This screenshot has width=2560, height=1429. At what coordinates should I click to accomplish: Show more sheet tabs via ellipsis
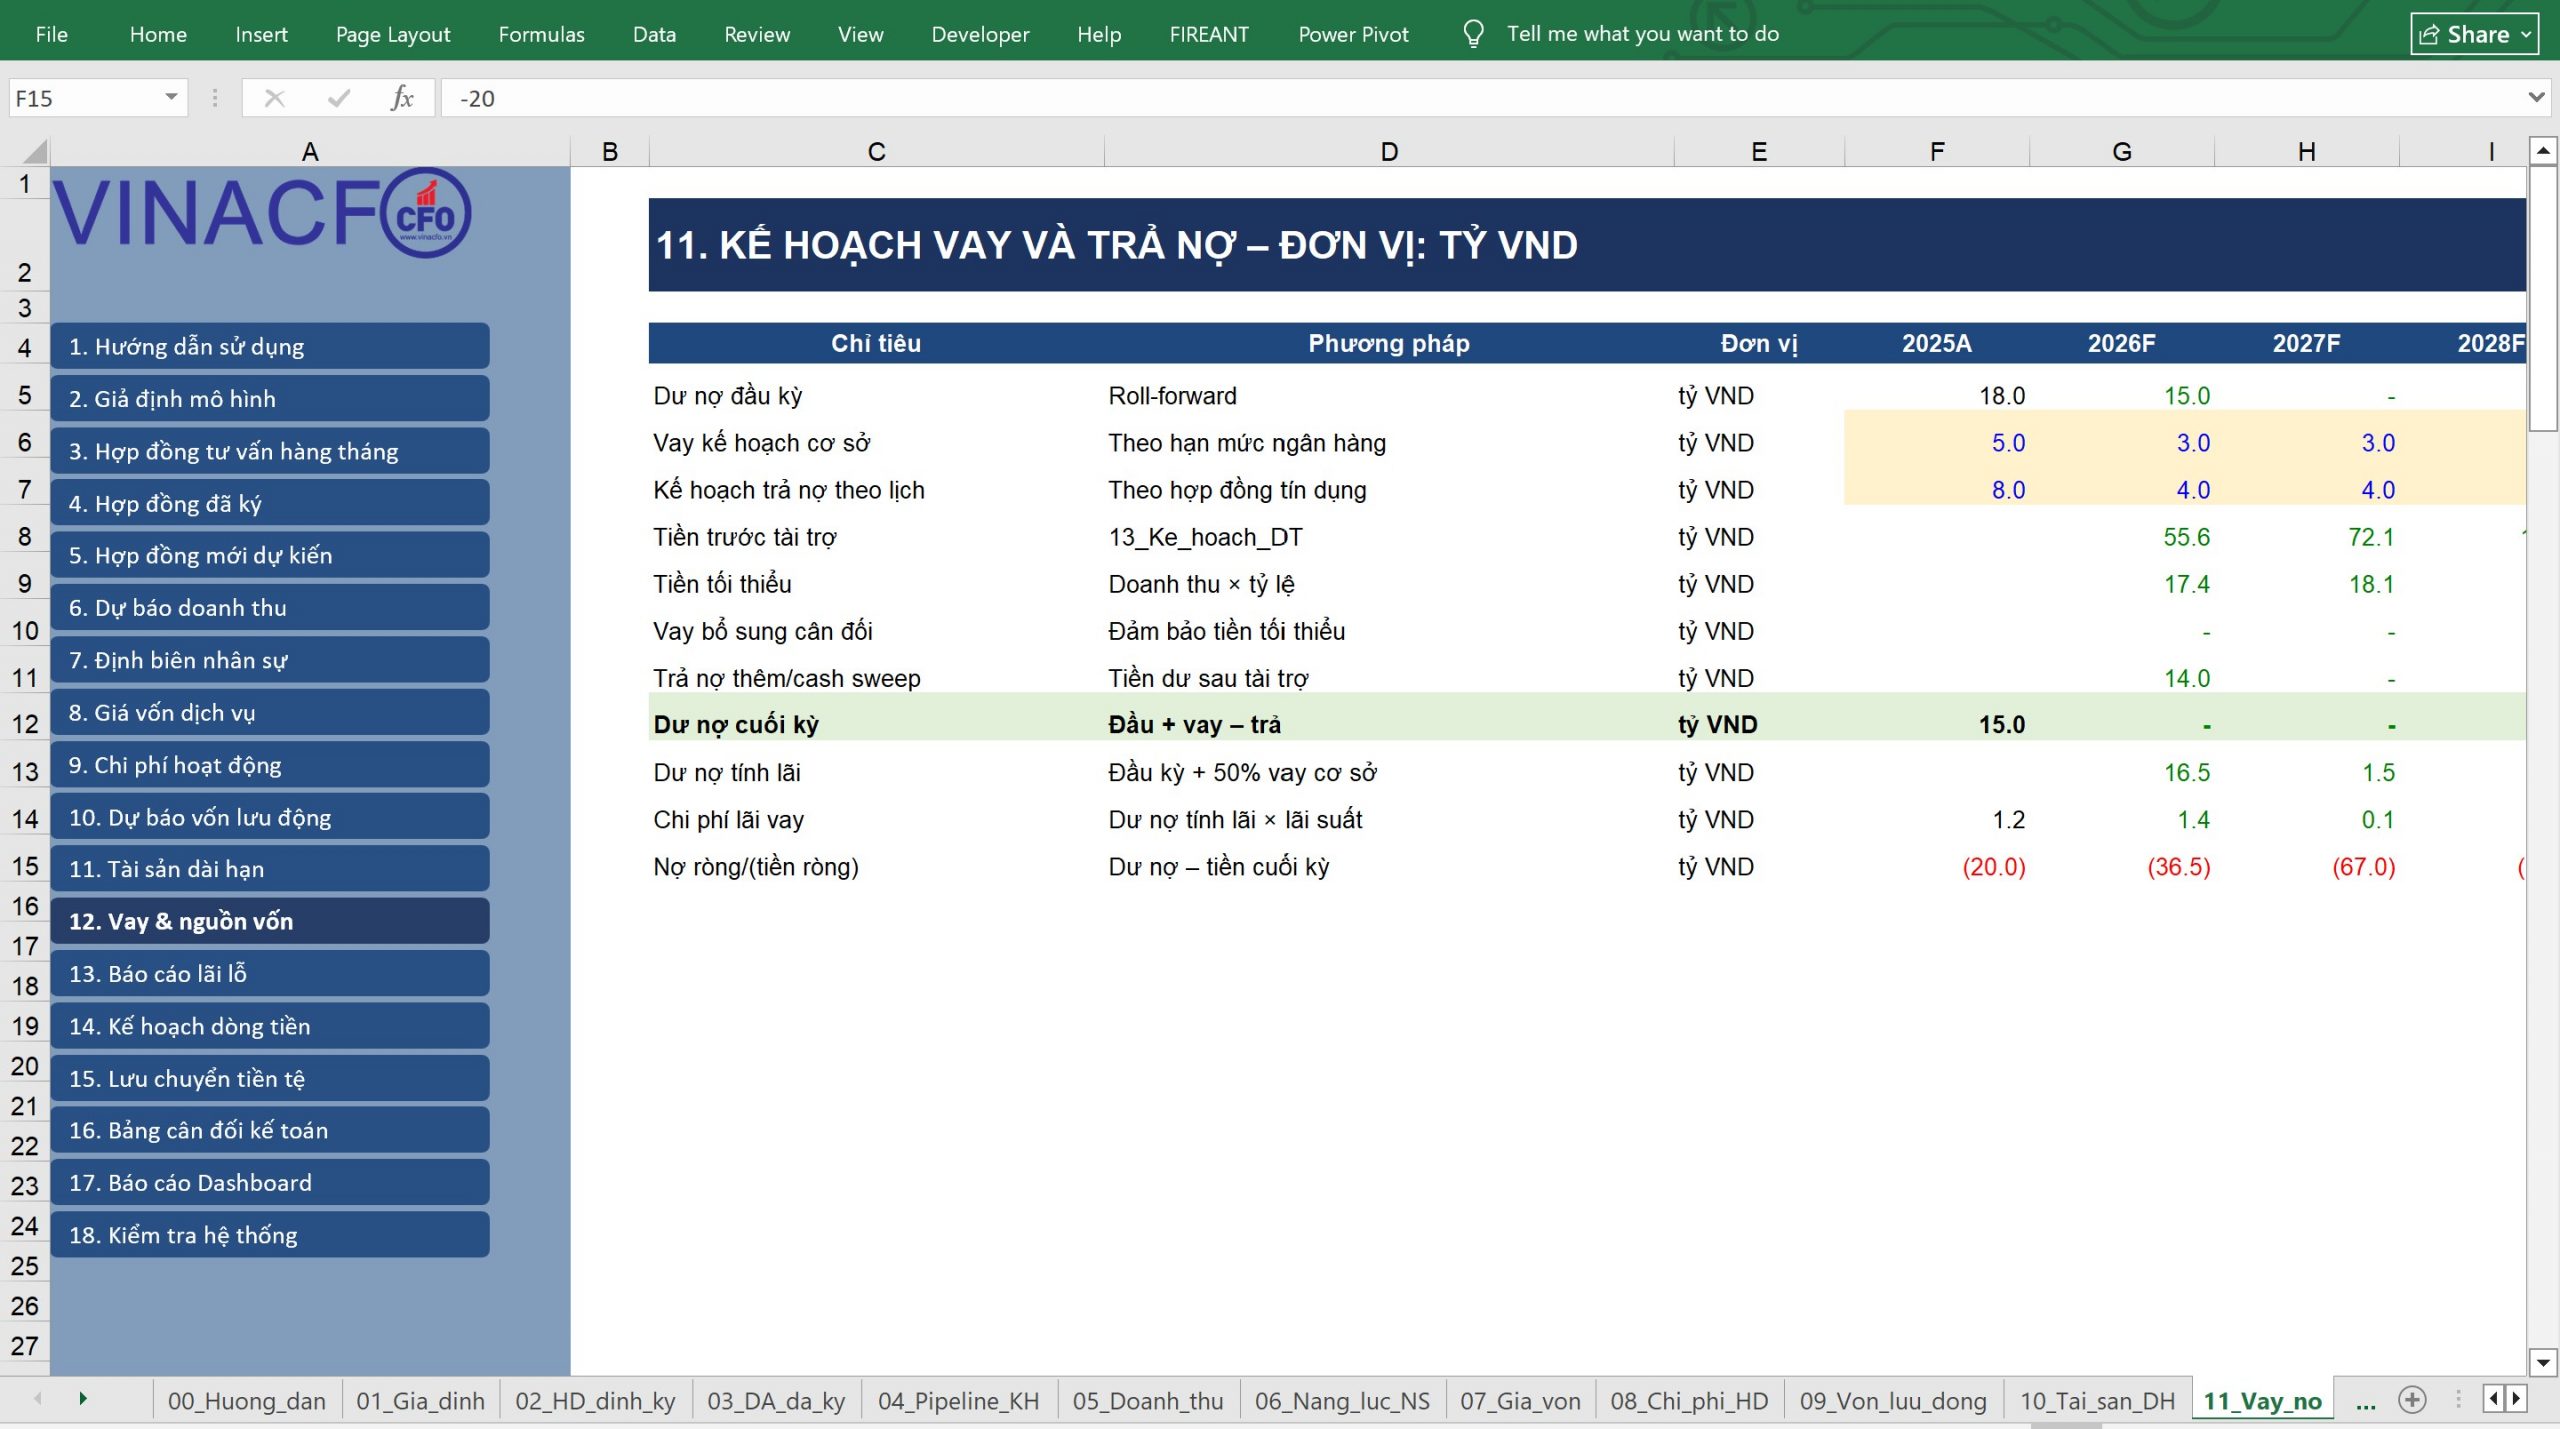pyautogui.click(x=2365, y=1402)
